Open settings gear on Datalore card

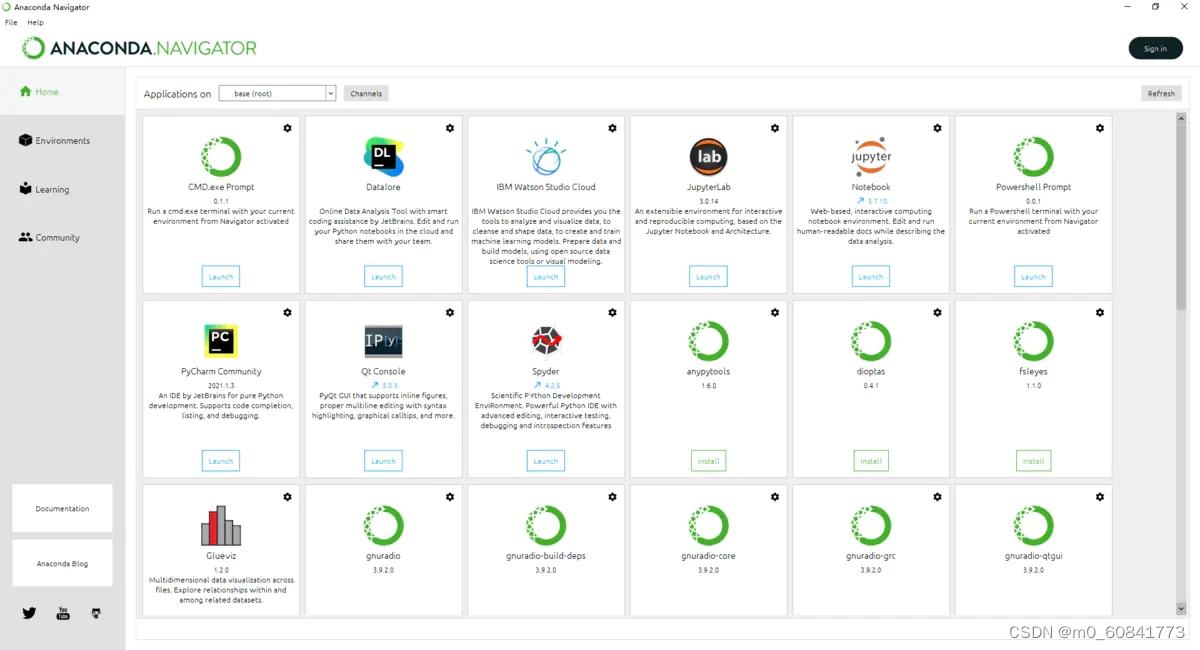[x=450, y=128]
